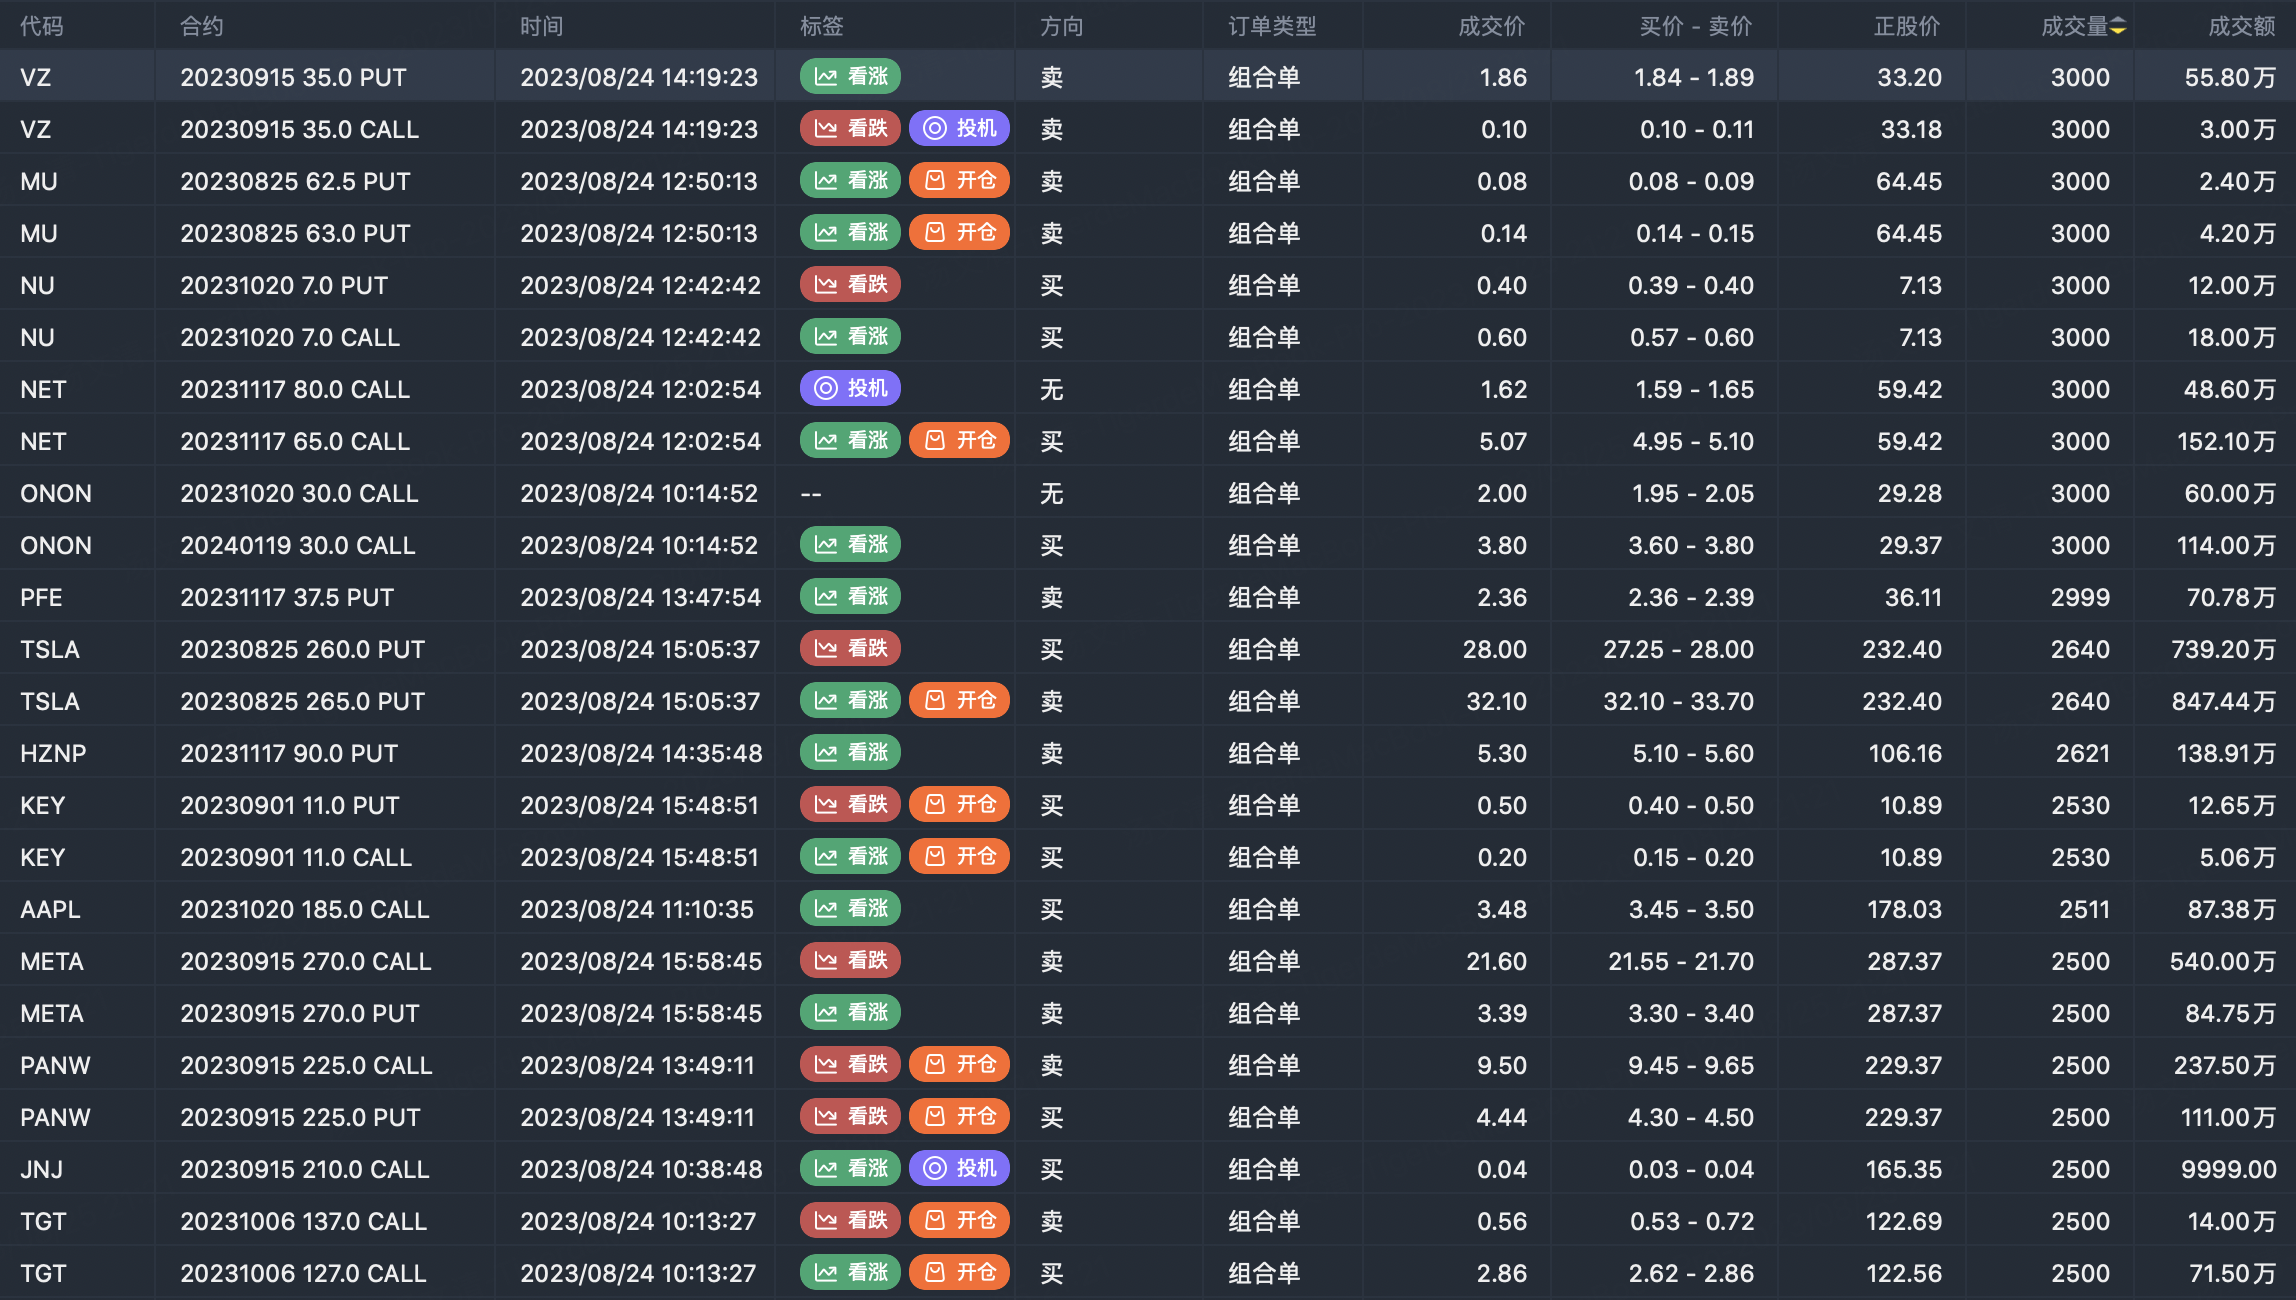Click opening position tag on MU 62.5 PUT

point(959,181)
